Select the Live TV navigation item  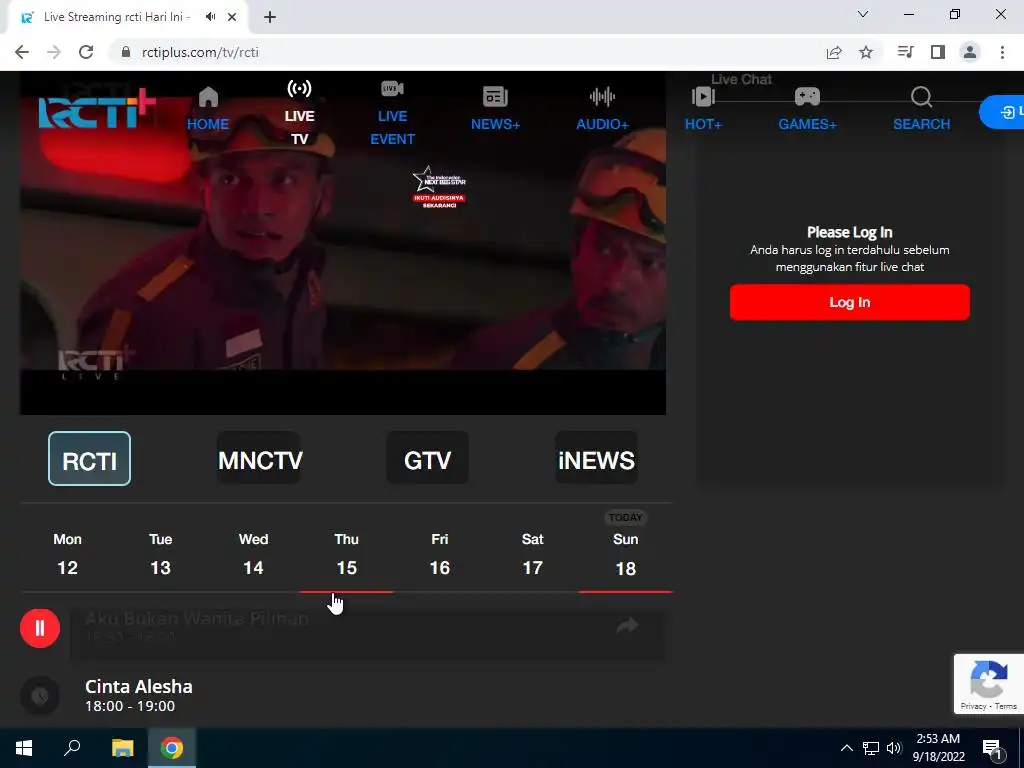coord(299,112)
